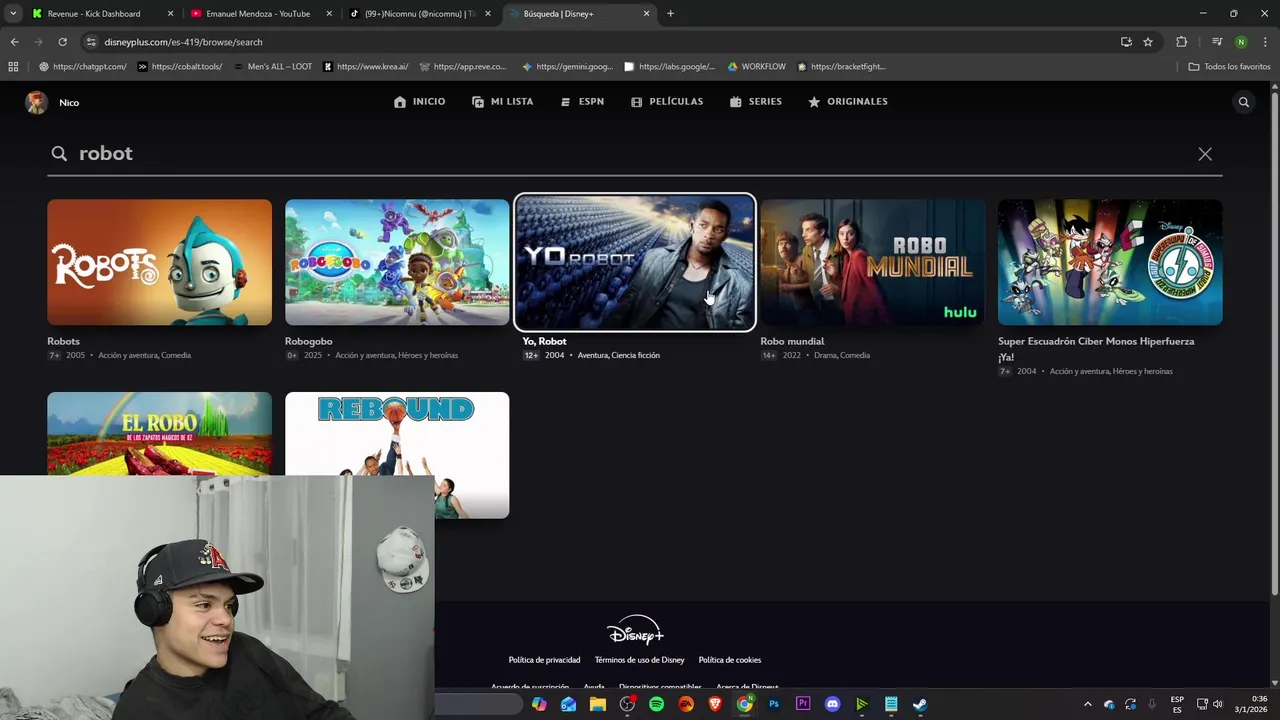
Task: Open Premiere Pro from the taskbar
Action: [803, 704]
